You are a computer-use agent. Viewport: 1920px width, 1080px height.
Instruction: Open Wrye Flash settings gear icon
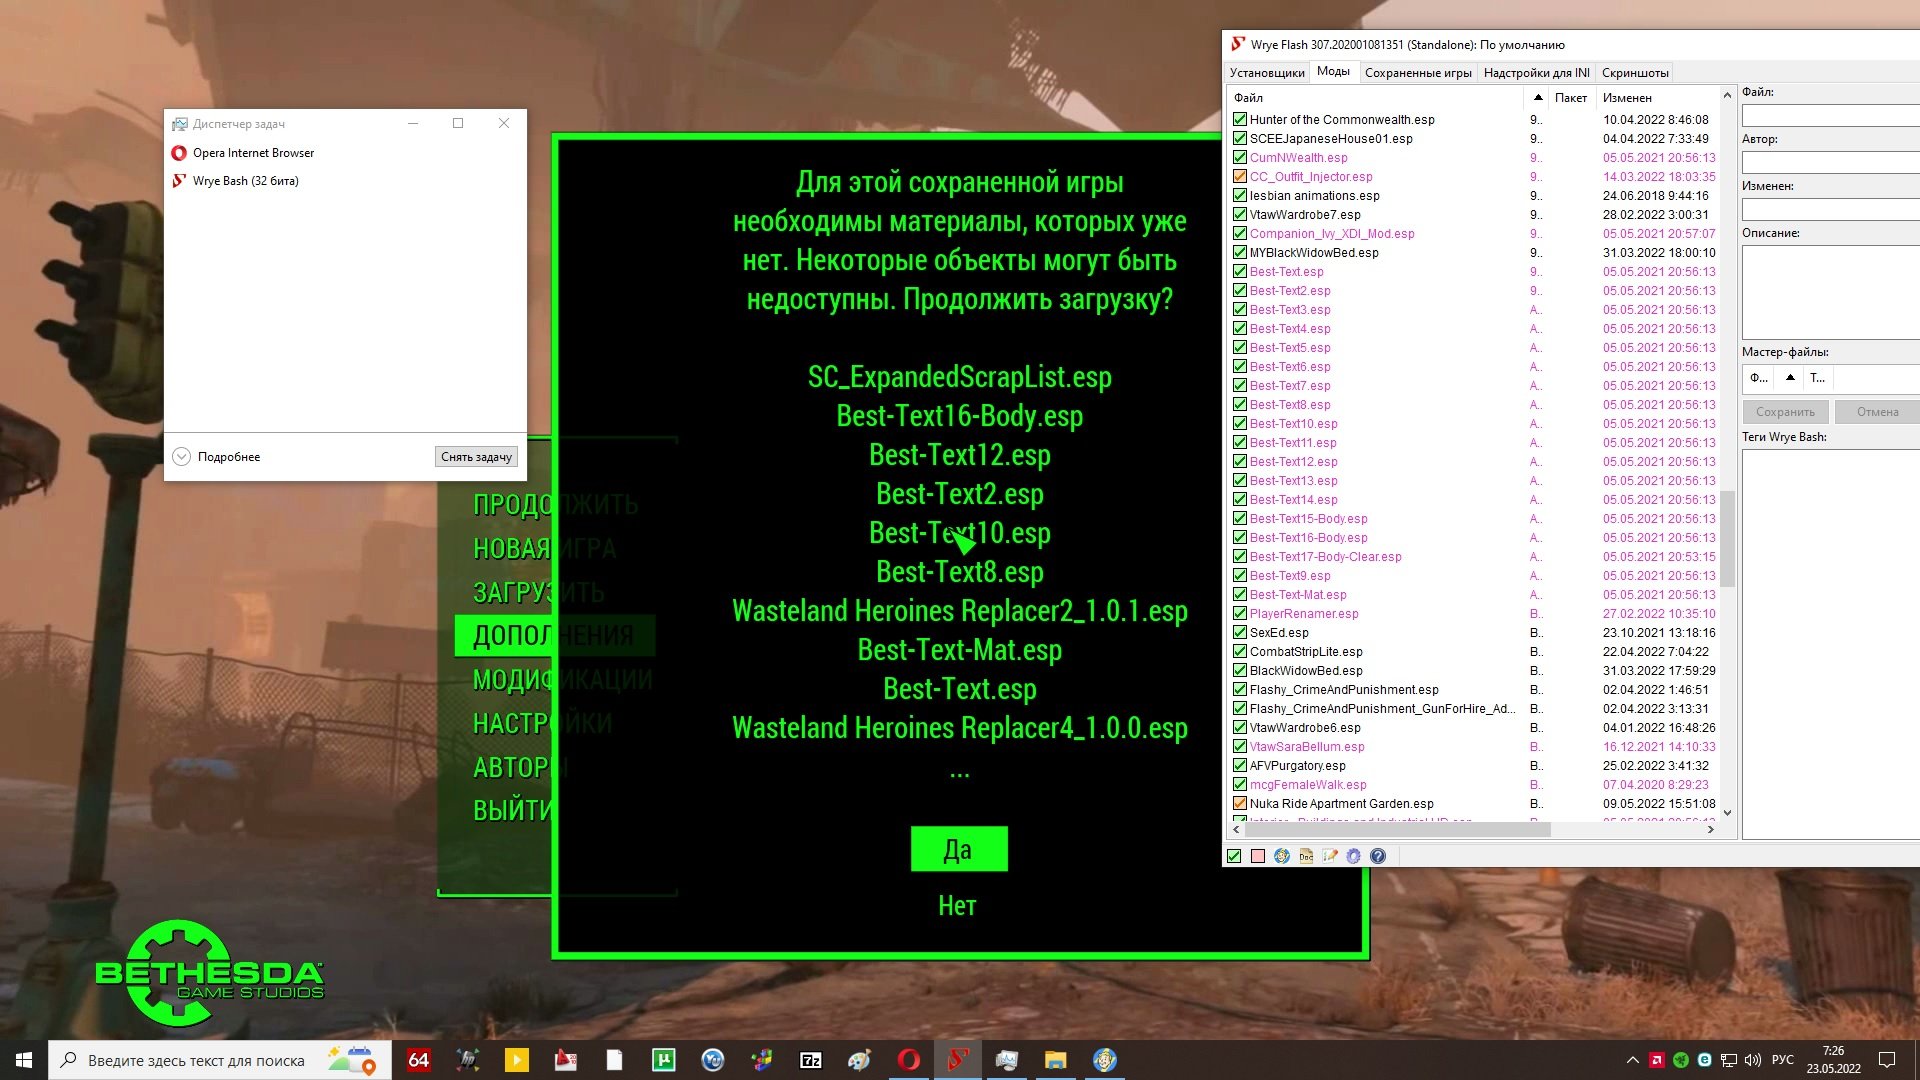(1354, 856)
